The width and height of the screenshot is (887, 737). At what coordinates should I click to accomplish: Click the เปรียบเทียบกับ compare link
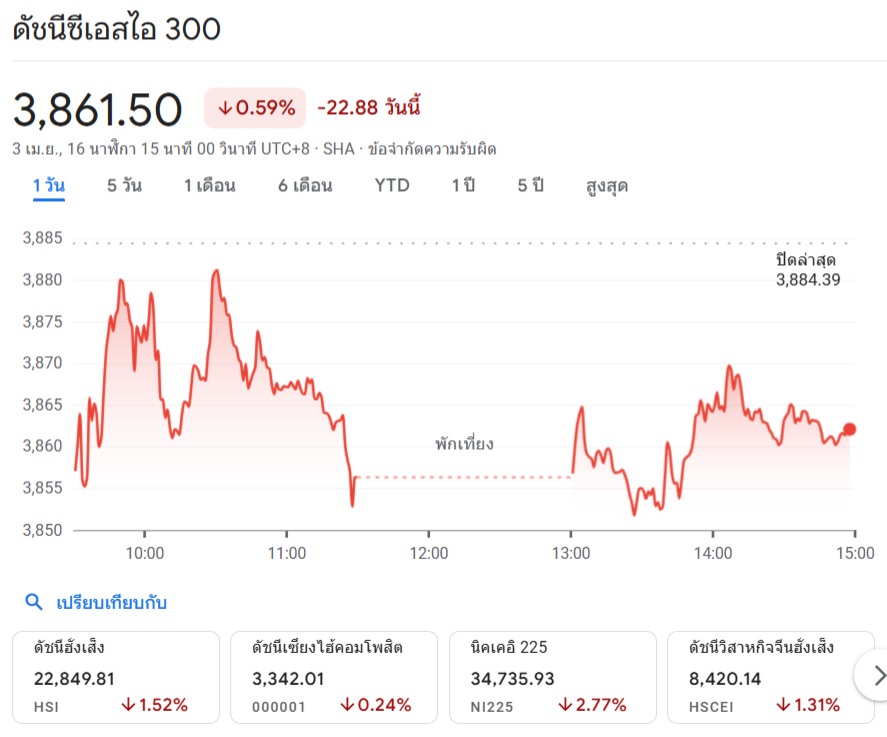tap(111, 602)
